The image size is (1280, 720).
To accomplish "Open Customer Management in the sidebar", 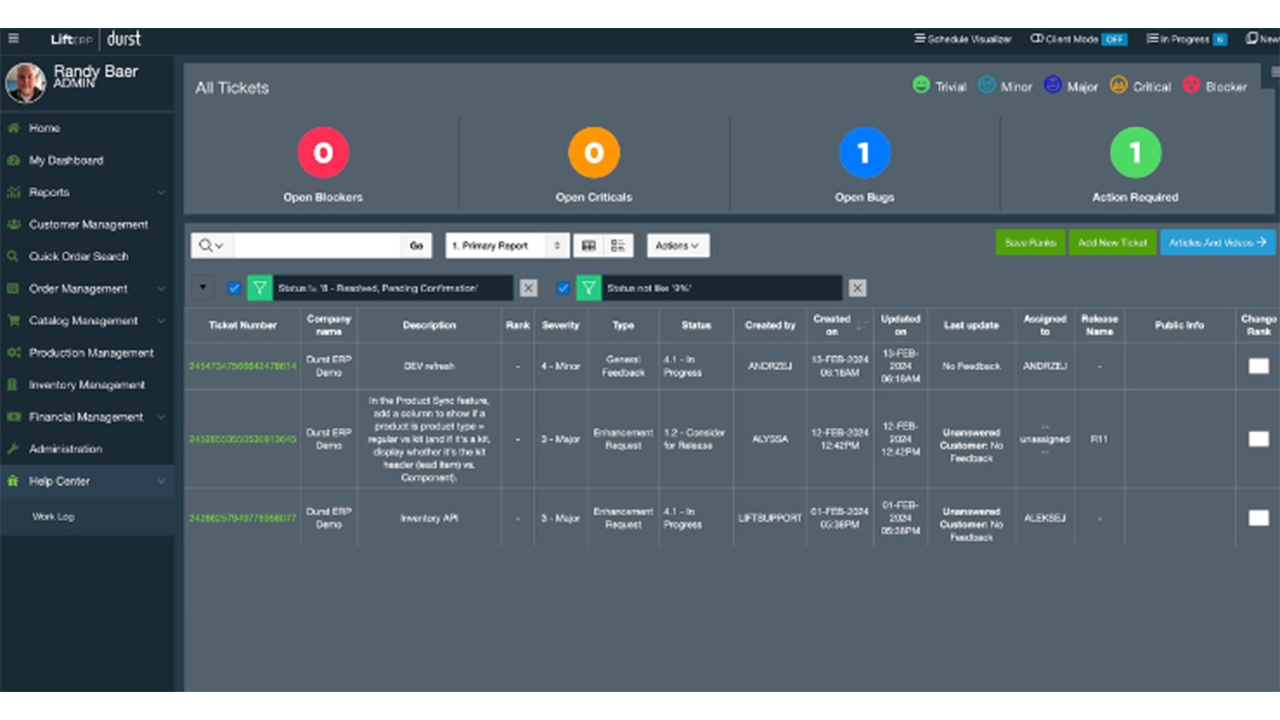I will click(x=88, y=225).
